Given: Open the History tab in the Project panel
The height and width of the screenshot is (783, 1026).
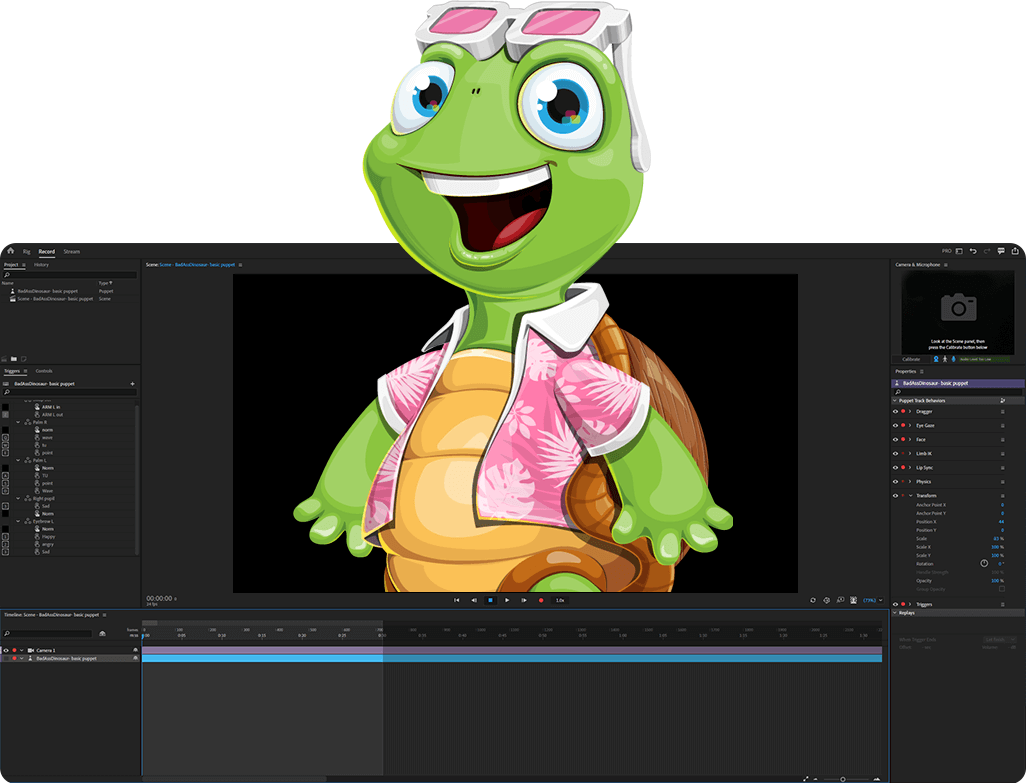Looking at the screenshot, I should (42, 264).
